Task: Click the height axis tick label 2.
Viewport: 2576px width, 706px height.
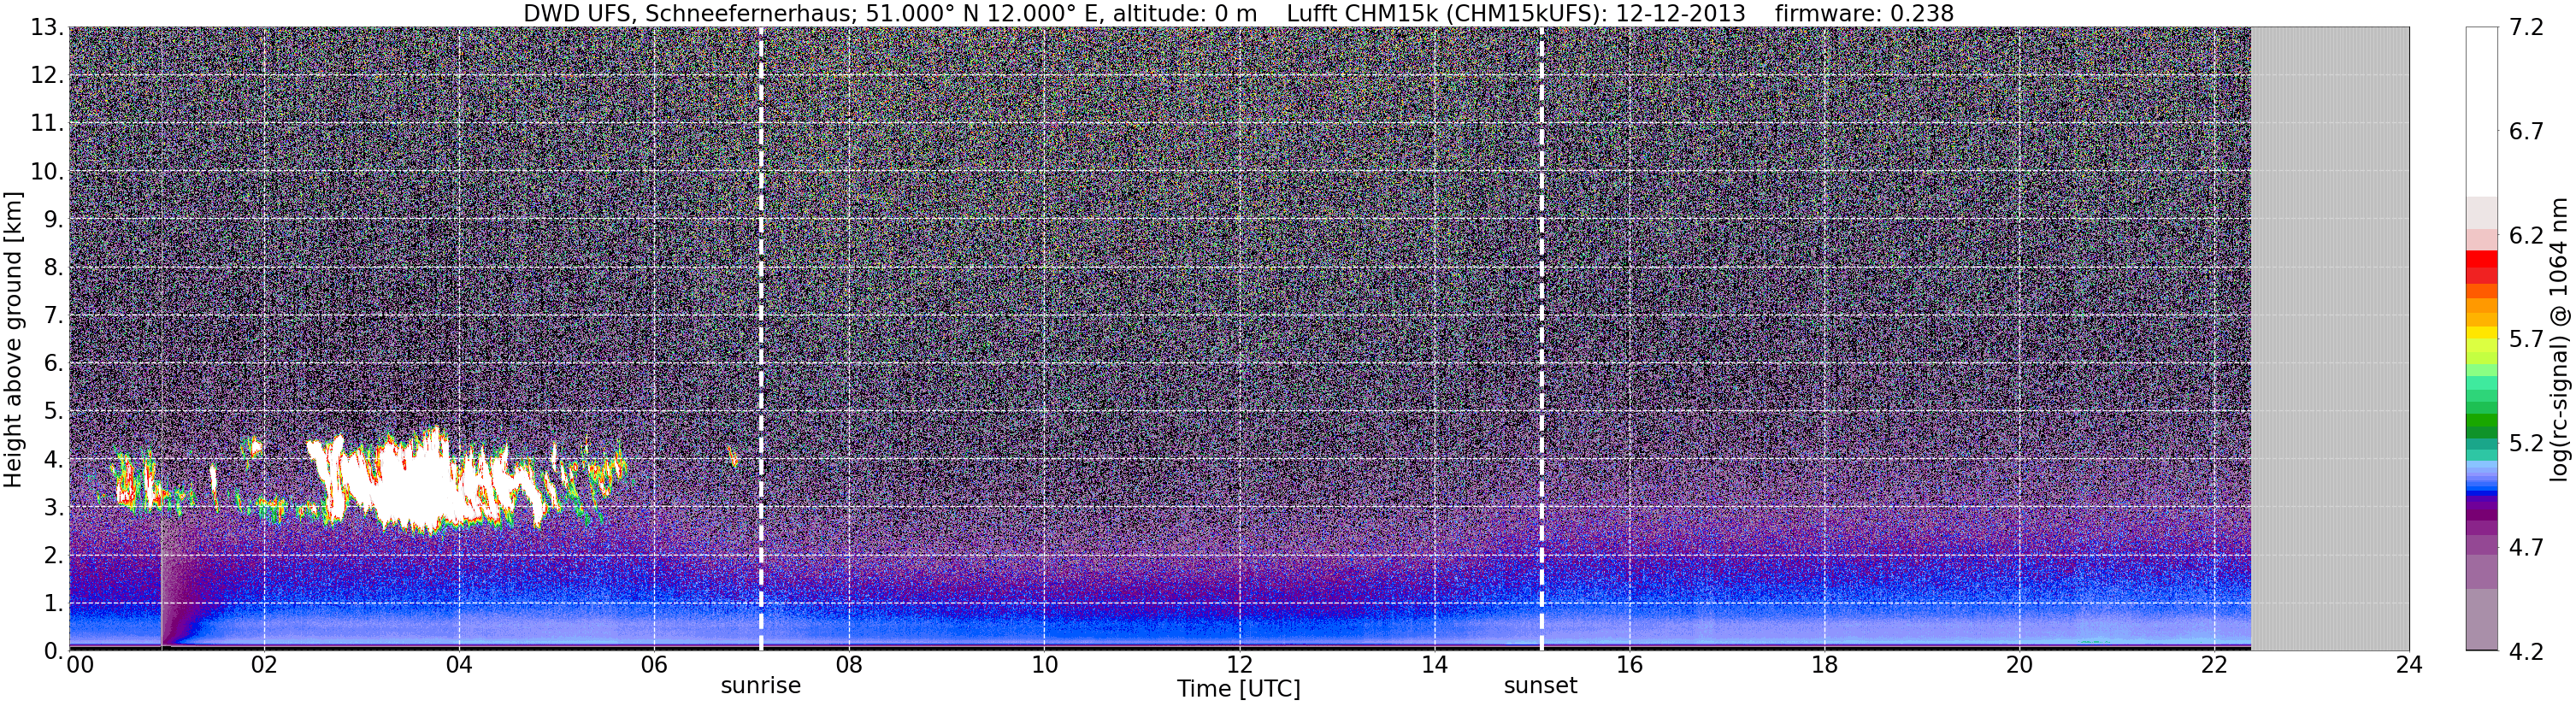Action: (54, 556)
